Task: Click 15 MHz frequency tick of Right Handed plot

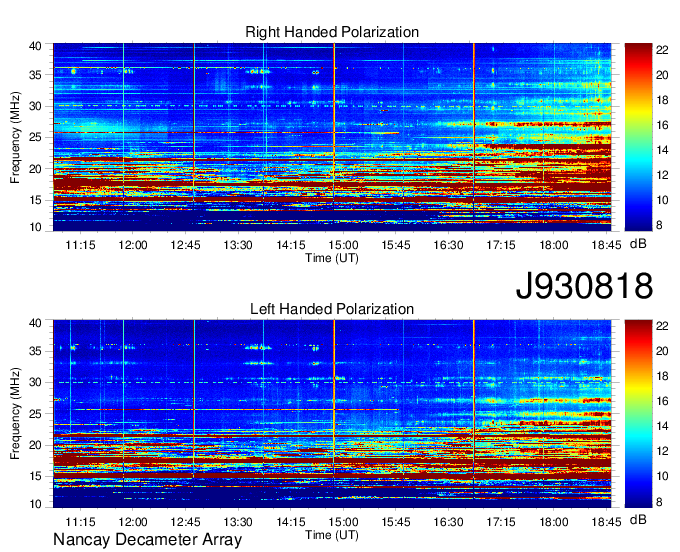Action: pos(36,200)
